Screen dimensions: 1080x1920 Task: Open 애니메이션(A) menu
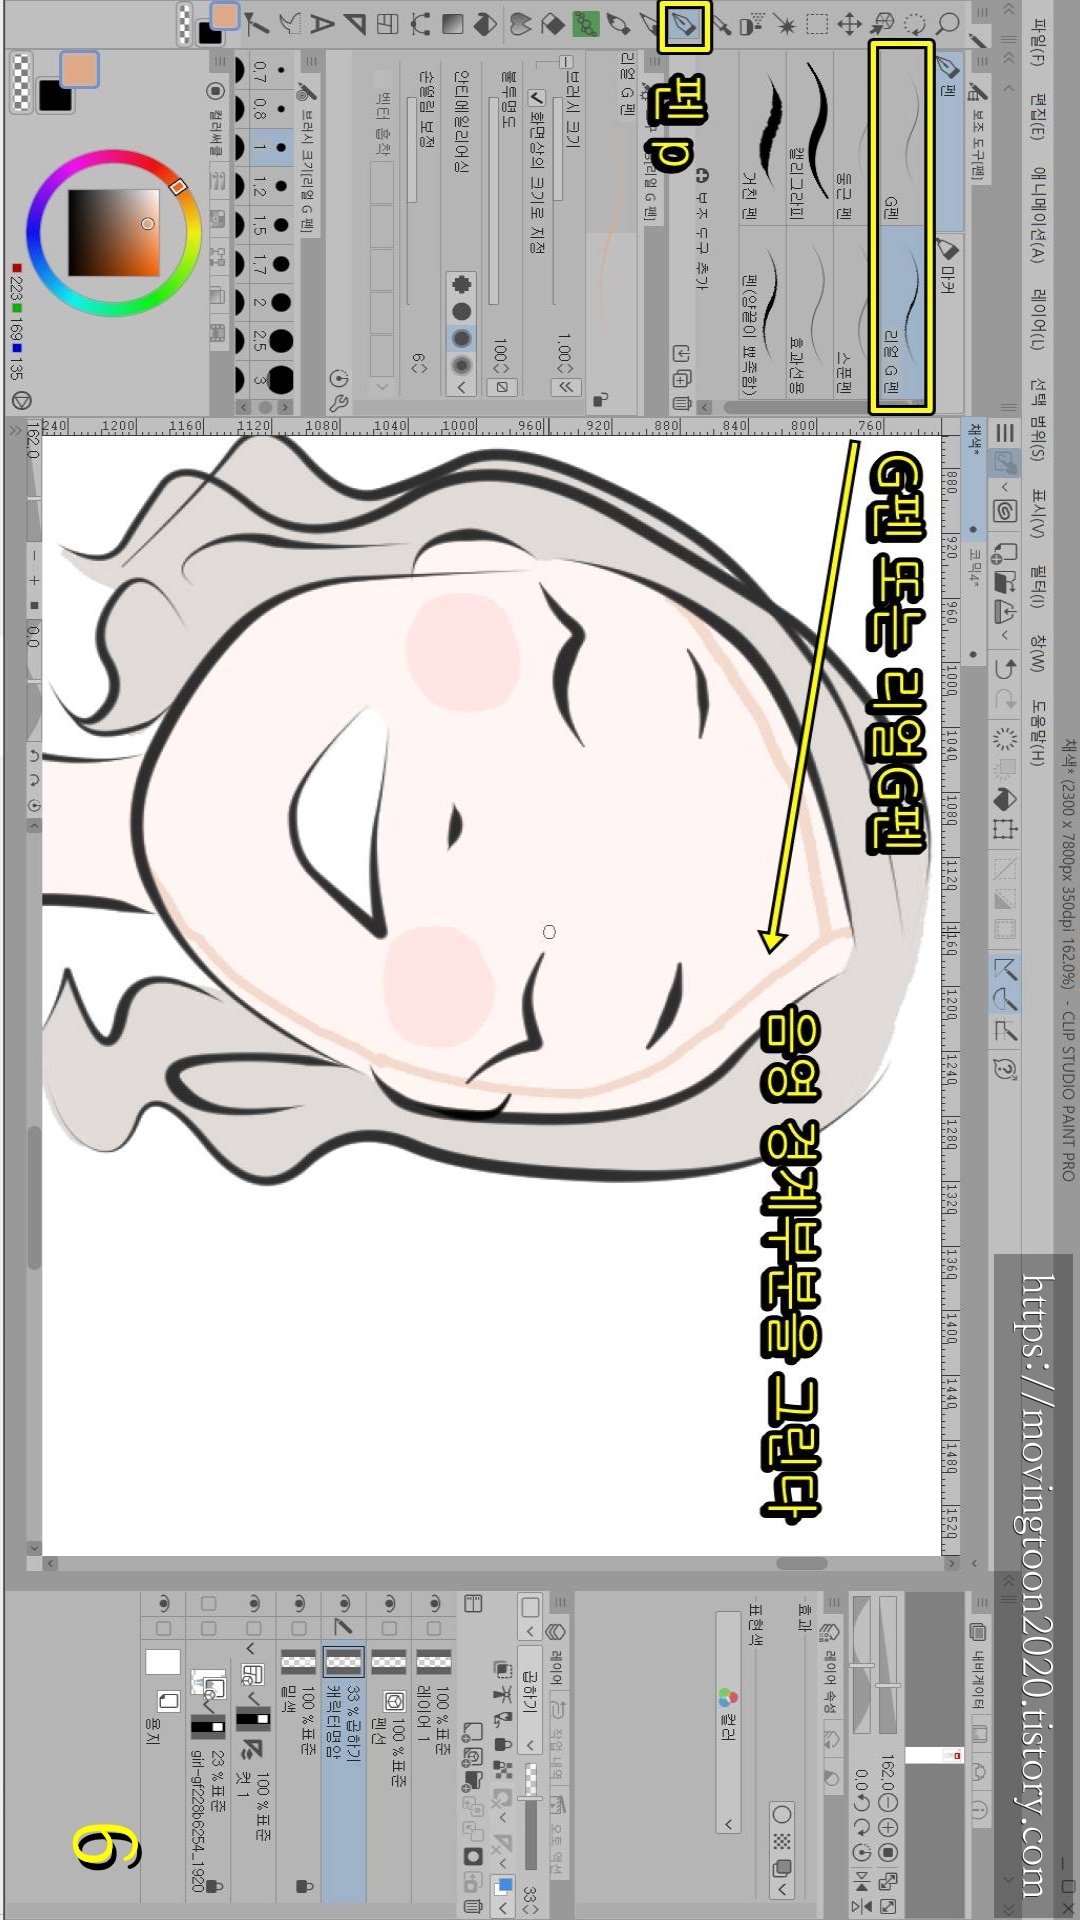pyautogui.click(x=1038, y=215)
